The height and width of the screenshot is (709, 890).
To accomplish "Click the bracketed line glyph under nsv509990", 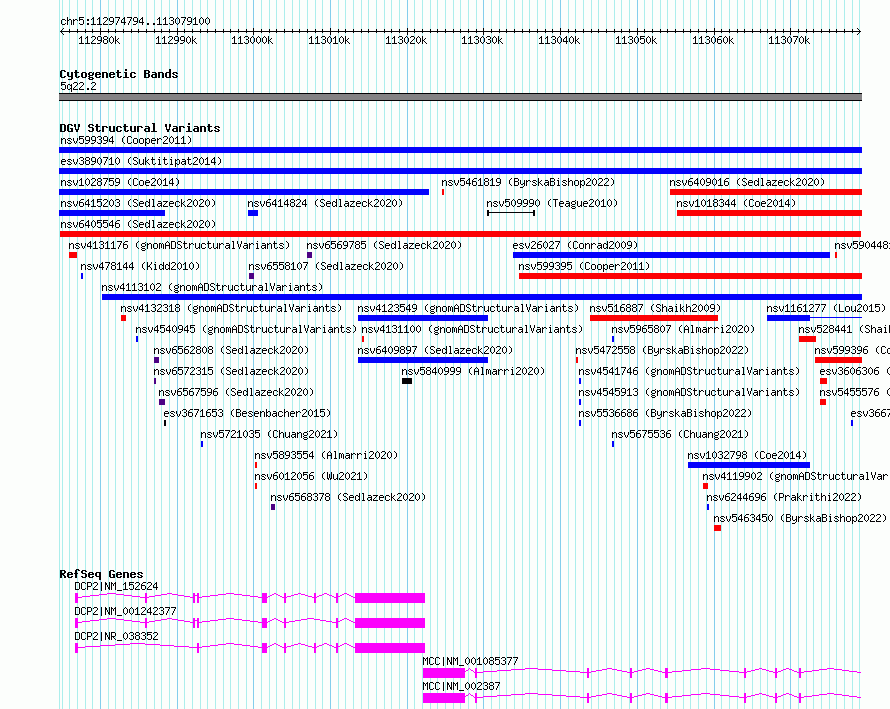I will pyautogui.click(x=511, y=213).
